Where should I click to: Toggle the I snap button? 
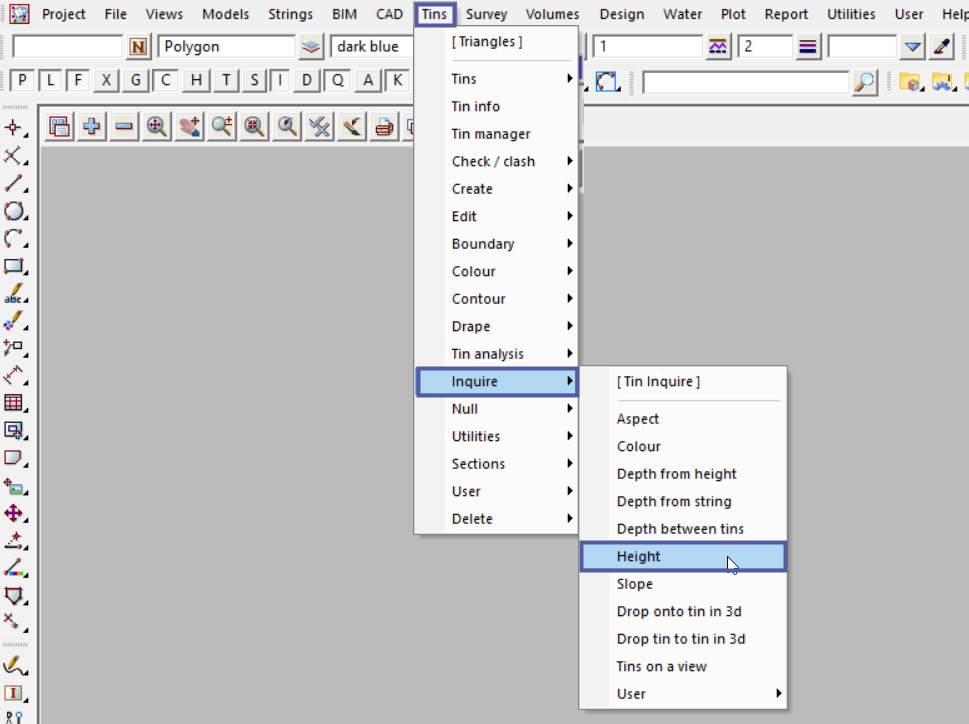point(281,81)
